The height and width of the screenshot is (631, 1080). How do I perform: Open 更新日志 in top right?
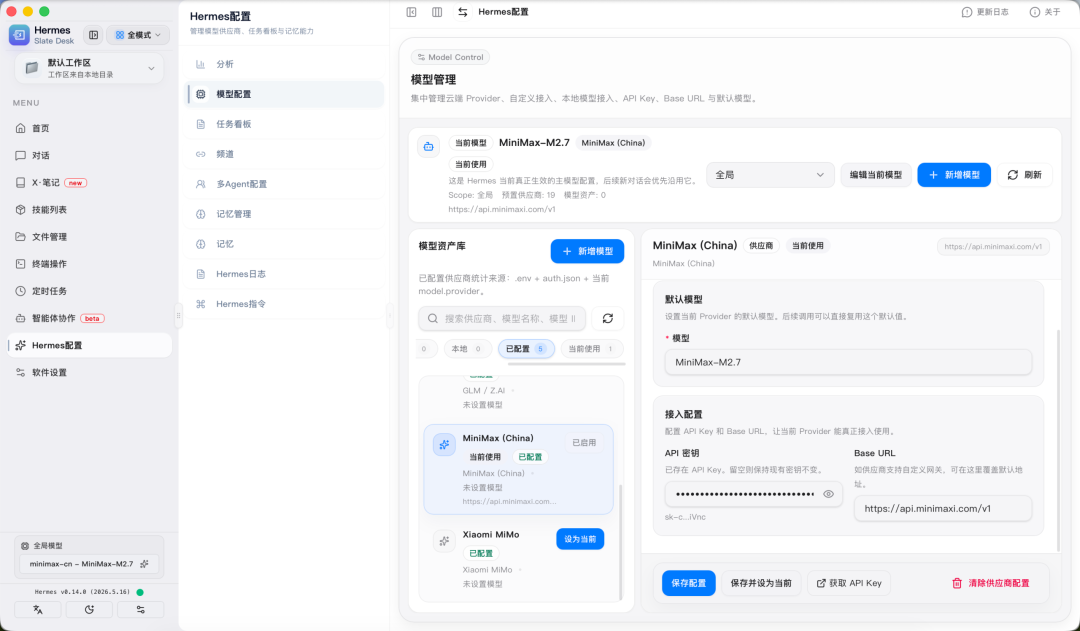point(985,12)
